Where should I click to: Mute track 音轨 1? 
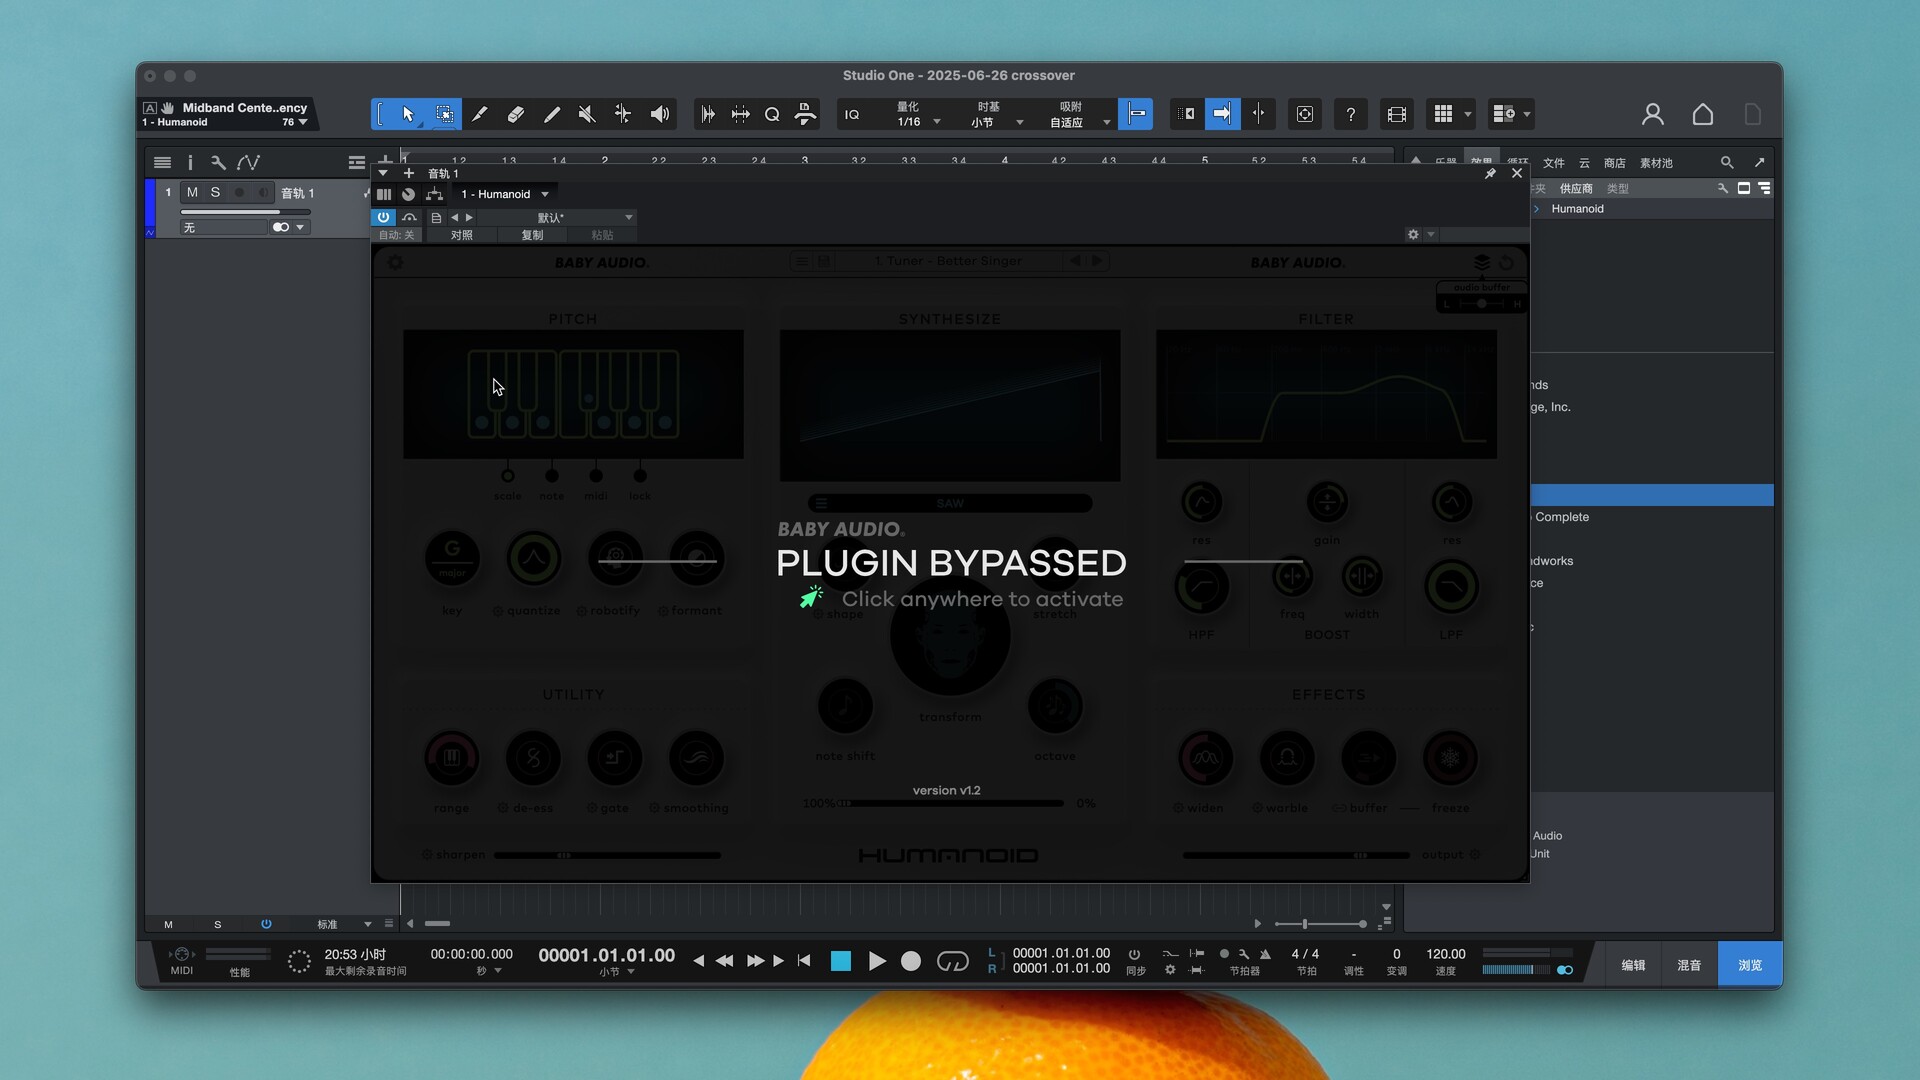(x=192, y=192)
